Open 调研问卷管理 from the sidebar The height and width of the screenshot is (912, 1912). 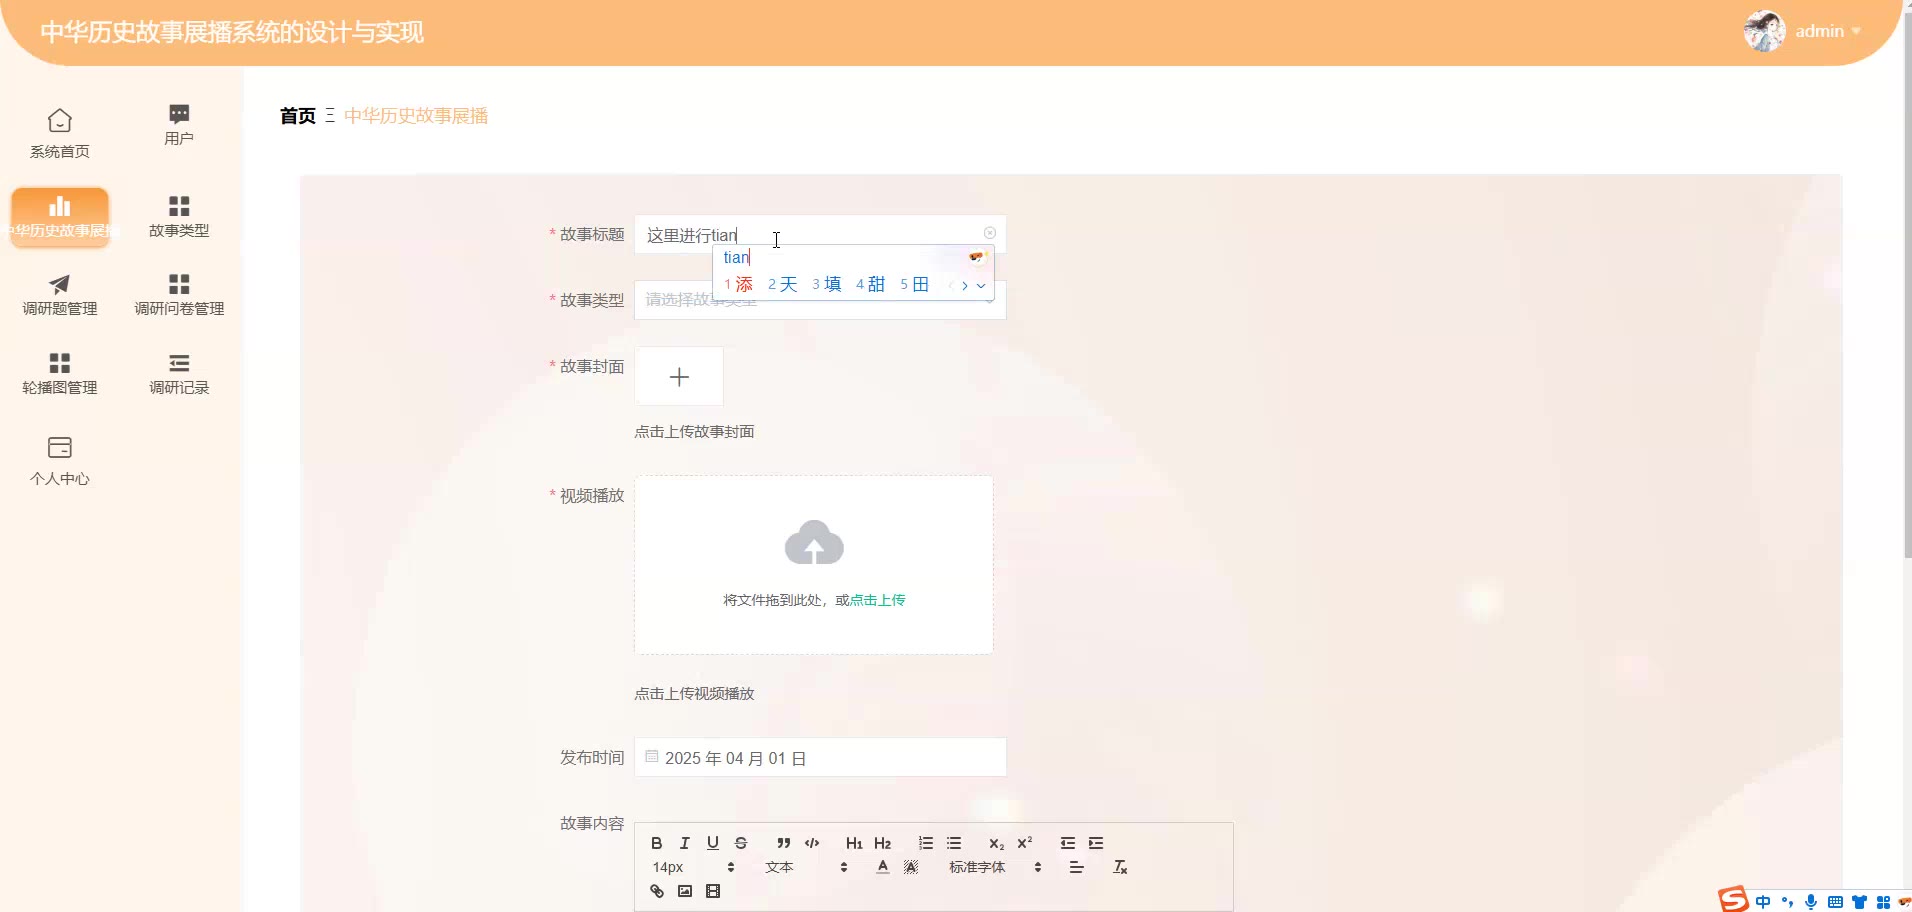point(179,295)
